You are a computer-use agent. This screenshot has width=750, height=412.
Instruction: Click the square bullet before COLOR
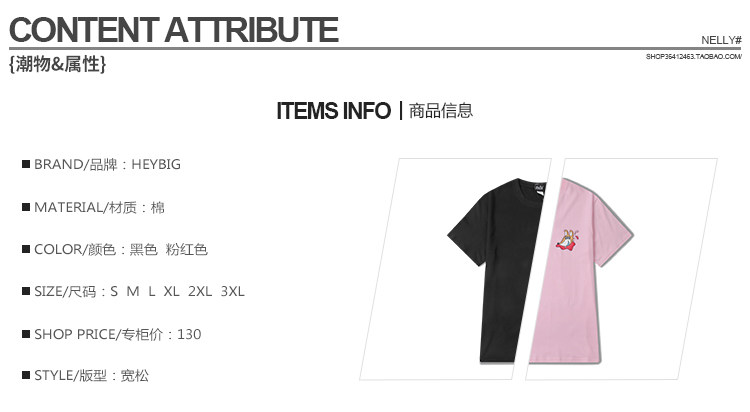pos(26,249)
